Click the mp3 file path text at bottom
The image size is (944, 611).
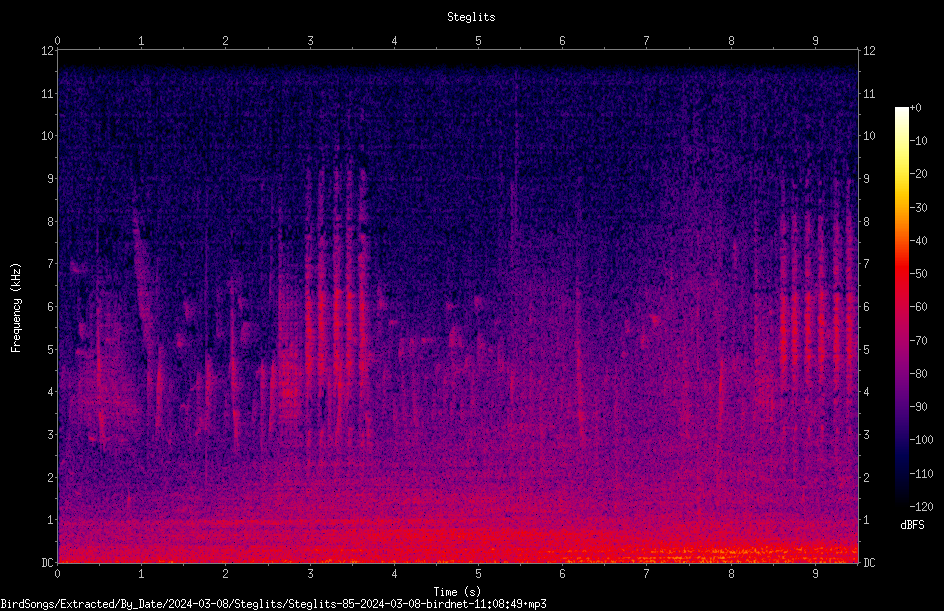point(273,604)
